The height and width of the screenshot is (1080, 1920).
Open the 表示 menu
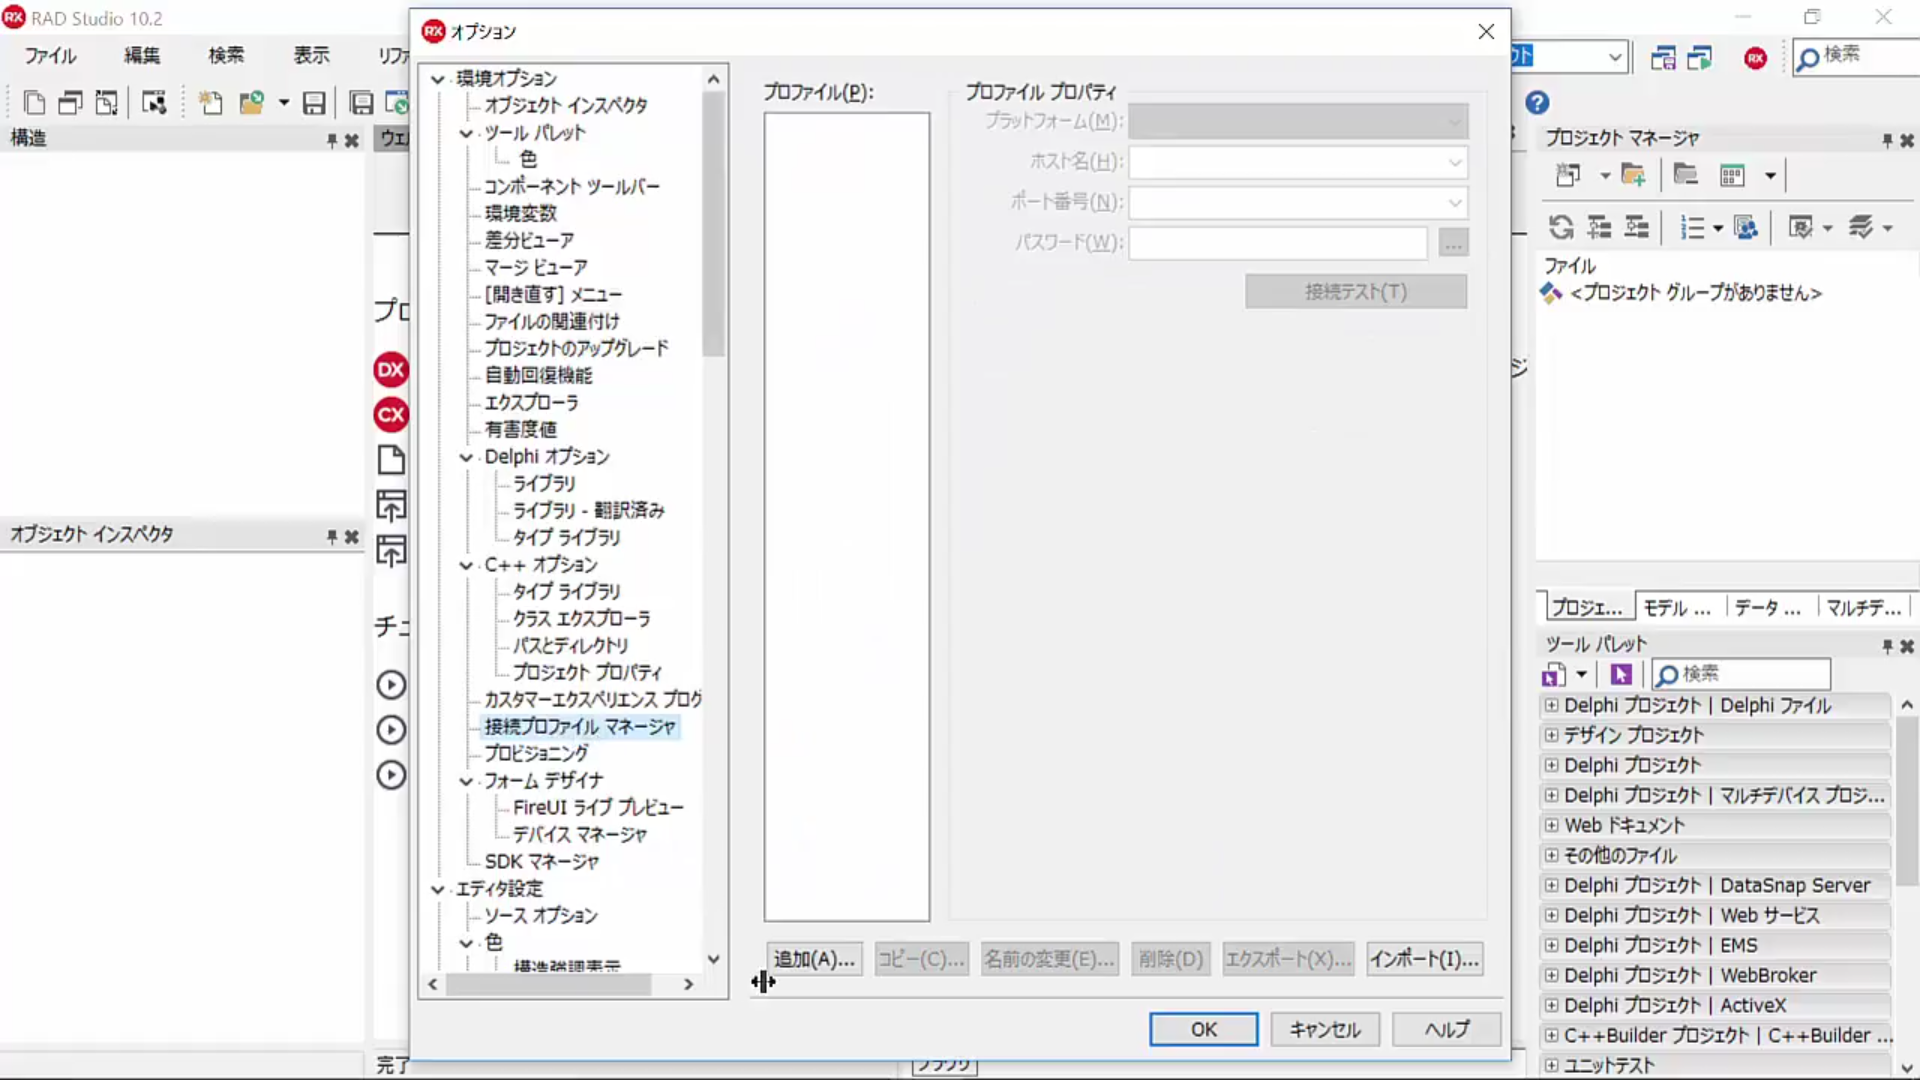click(x=311, y=56)
